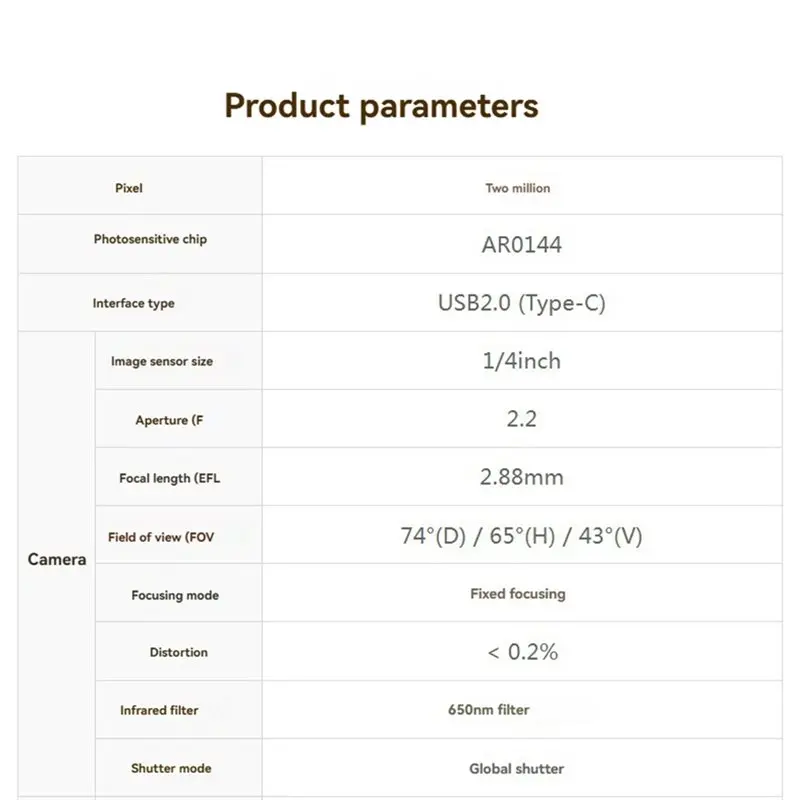Click the Two million value cell

click(517, 188)
